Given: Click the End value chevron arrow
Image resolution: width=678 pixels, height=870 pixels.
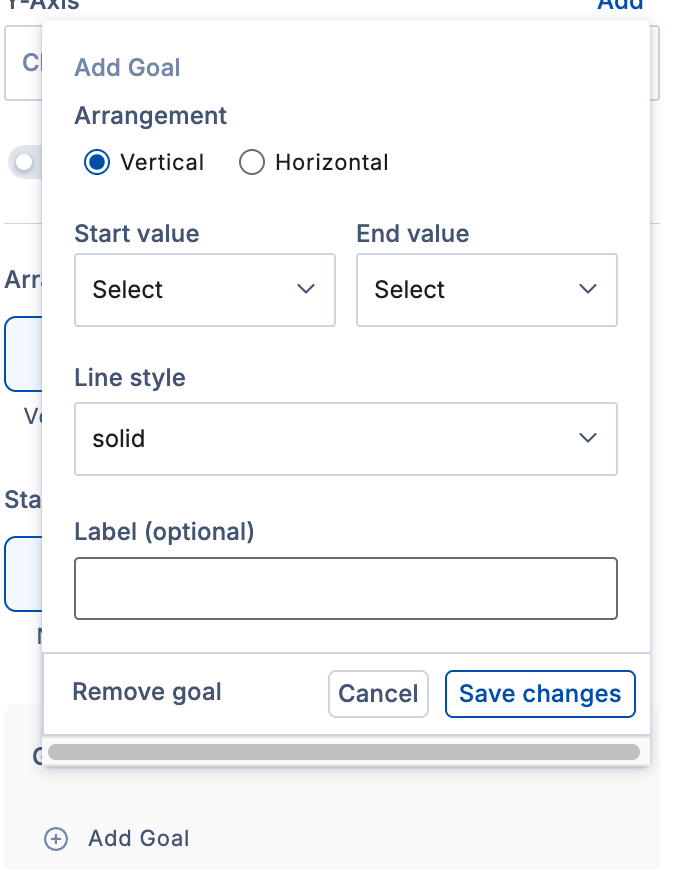Looking at the screenshot, I should (588, 289).
